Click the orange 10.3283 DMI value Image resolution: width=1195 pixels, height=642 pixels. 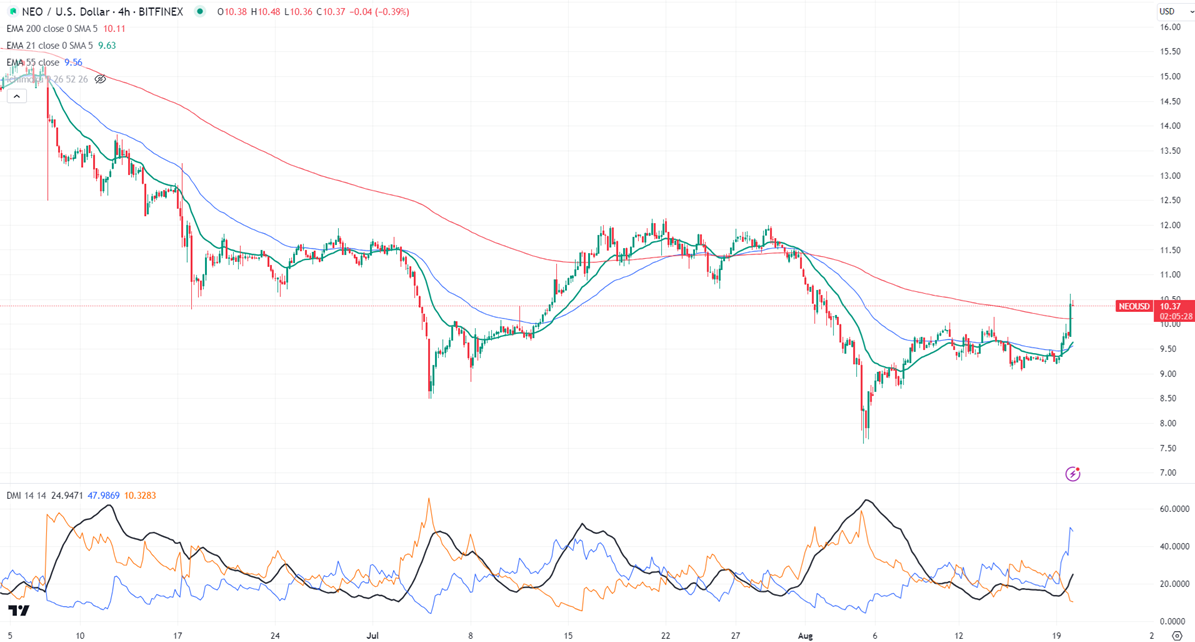(140, 496)
